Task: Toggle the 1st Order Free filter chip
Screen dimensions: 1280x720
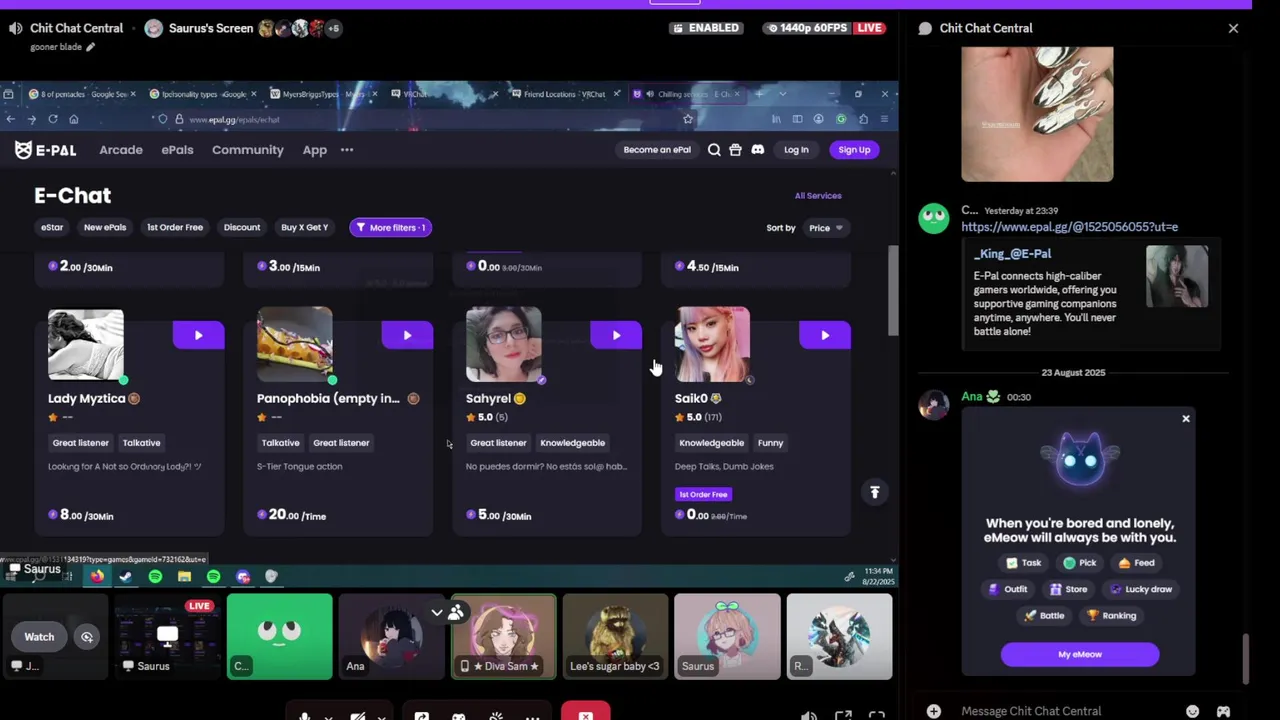Action: pos(175,227)
